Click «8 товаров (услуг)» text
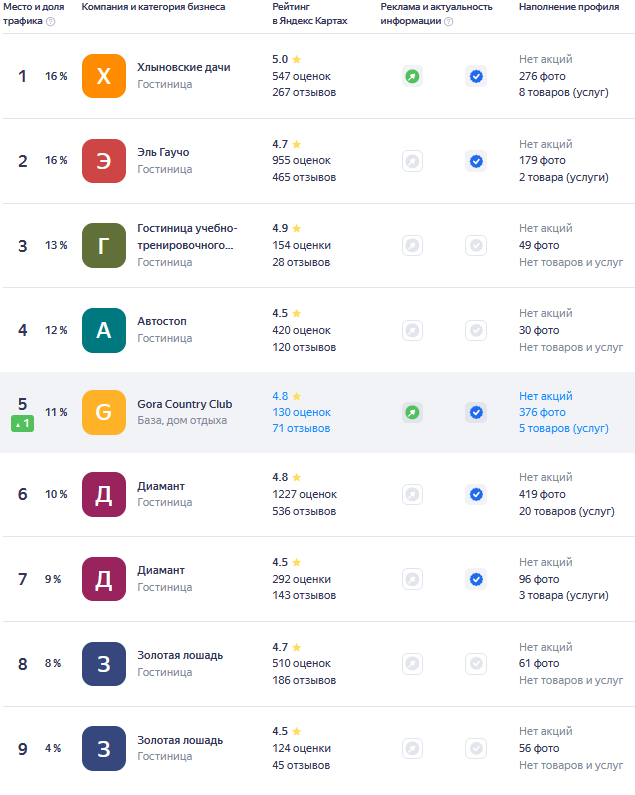 (x=563, y=92)
